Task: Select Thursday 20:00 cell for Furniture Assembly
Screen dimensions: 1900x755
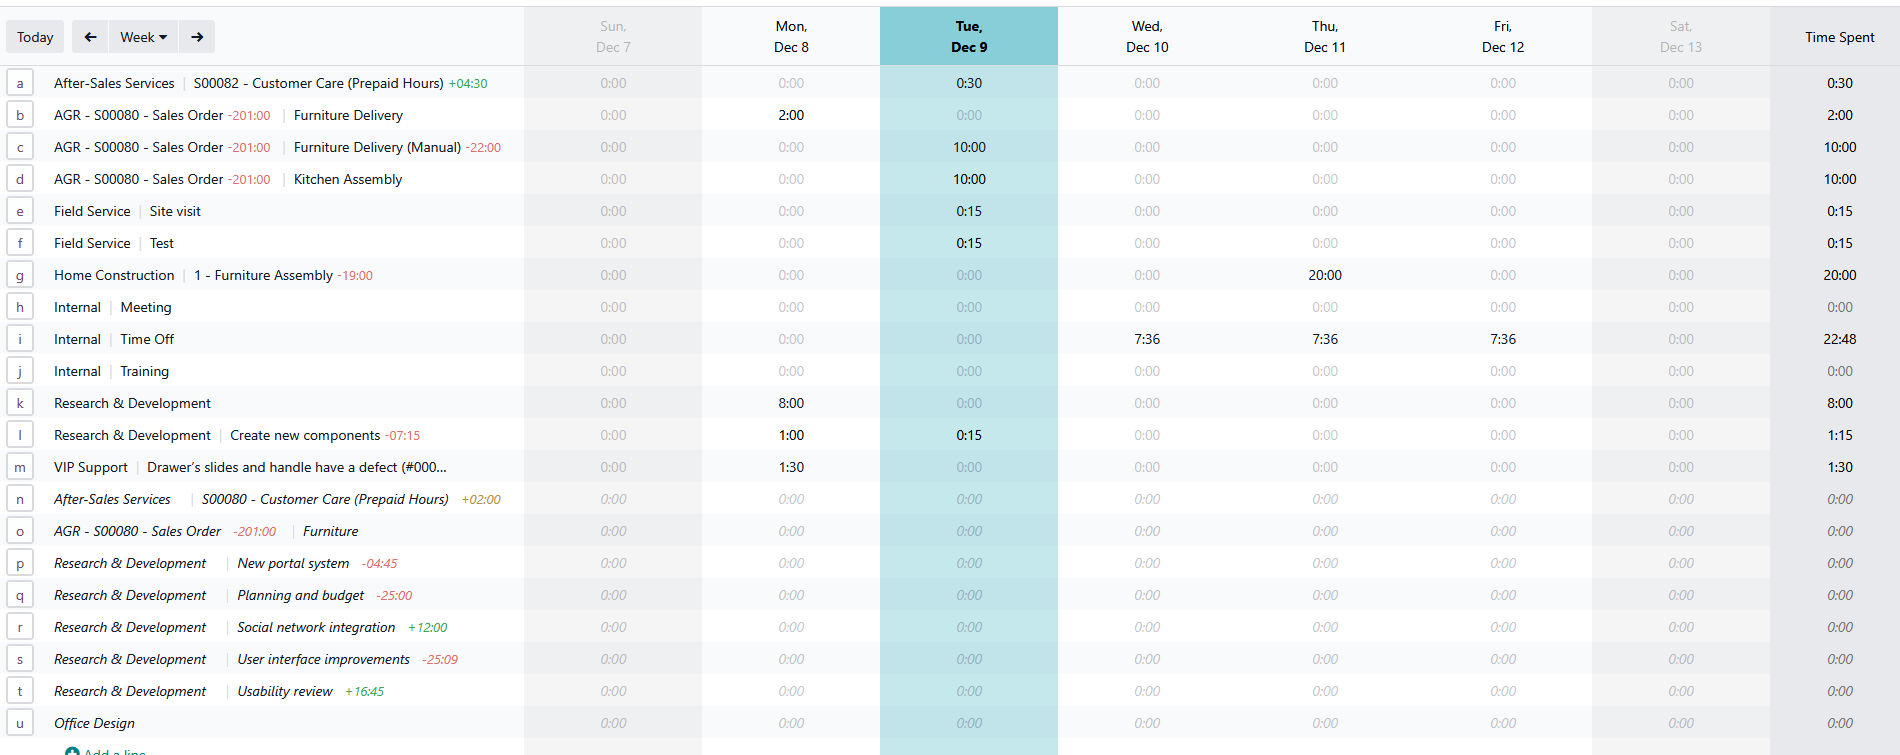Action: pos(1324,275)
